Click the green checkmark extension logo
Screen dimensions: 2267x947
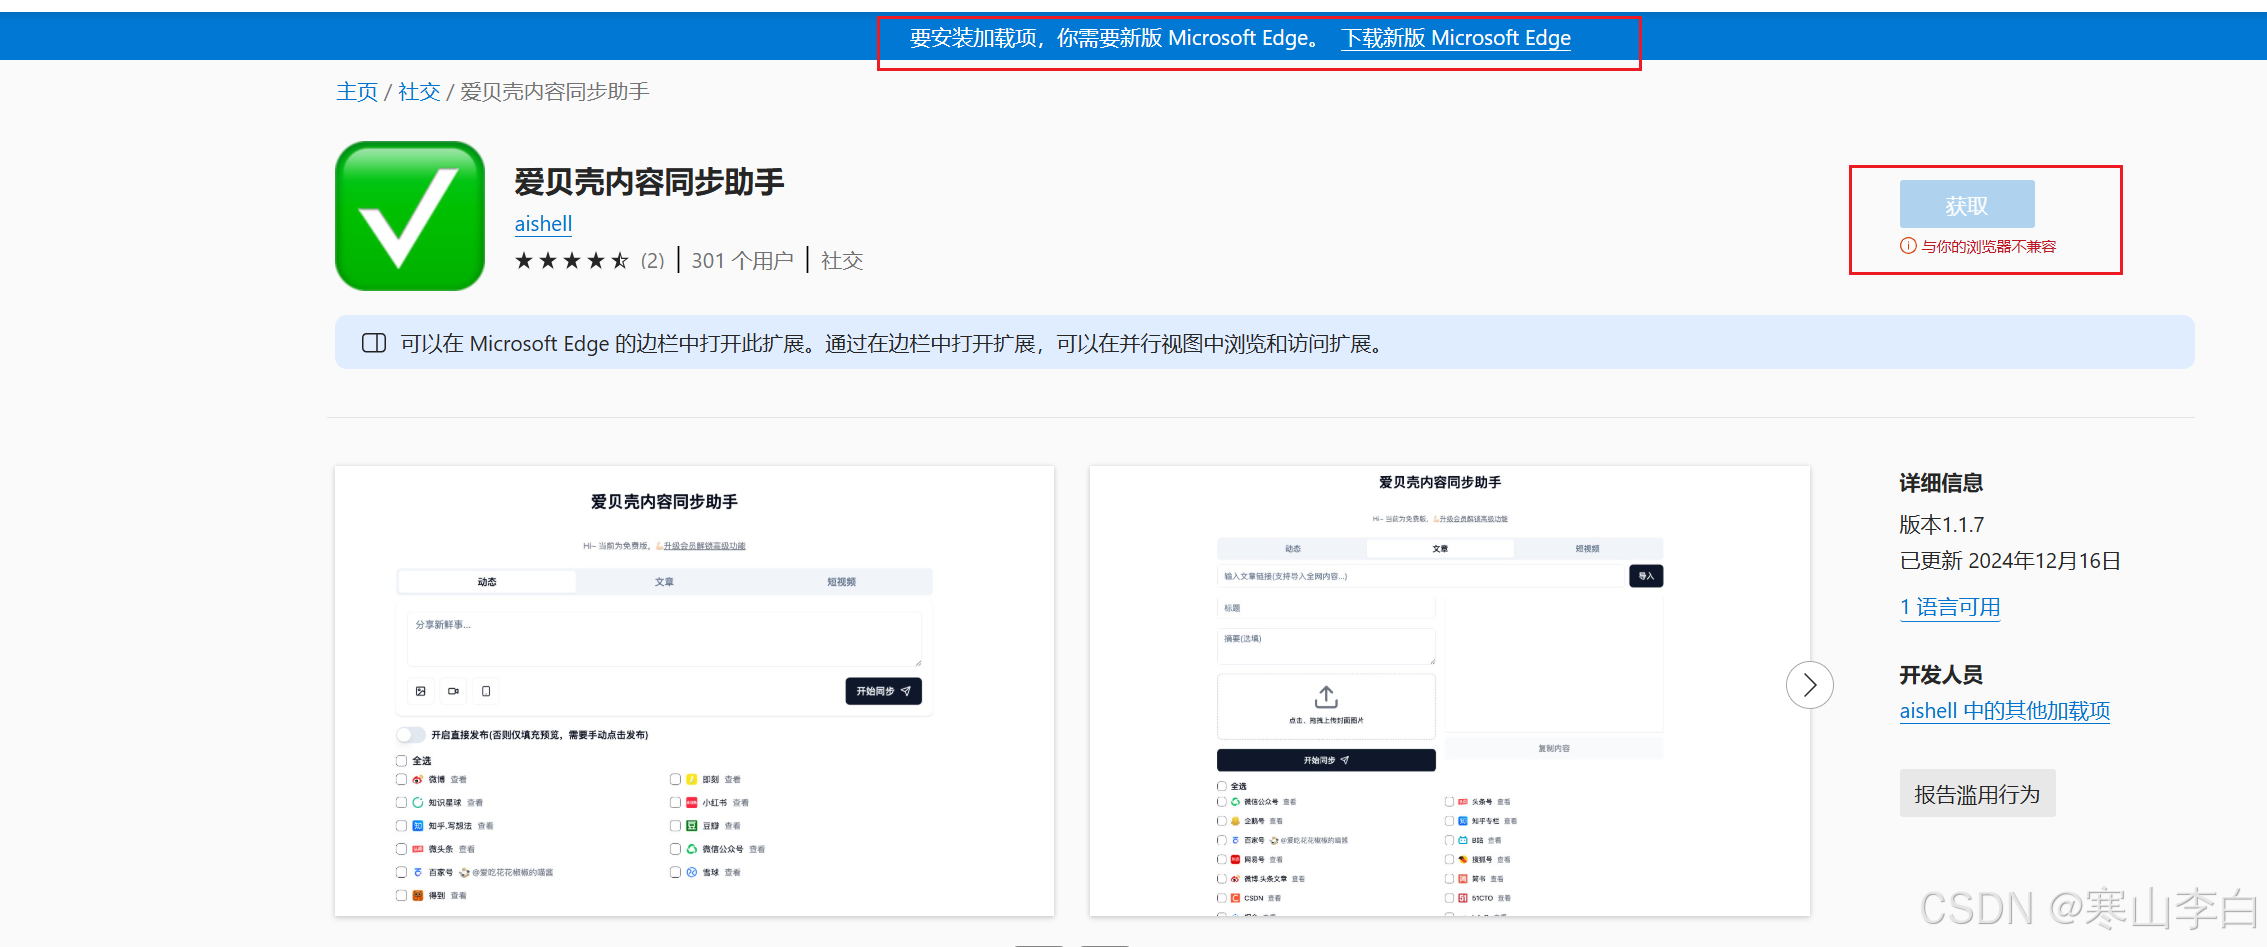click(x=410, y=216)
